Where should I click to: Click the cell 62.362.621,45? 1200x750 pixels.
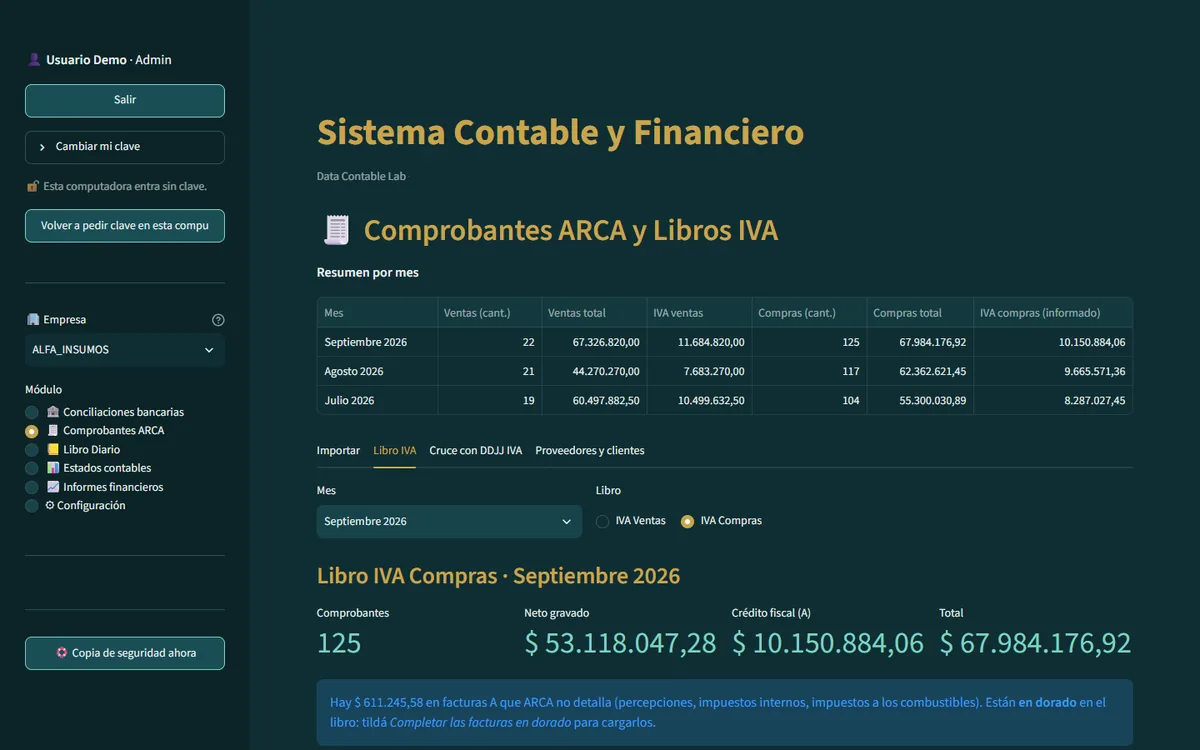[920, 371]
